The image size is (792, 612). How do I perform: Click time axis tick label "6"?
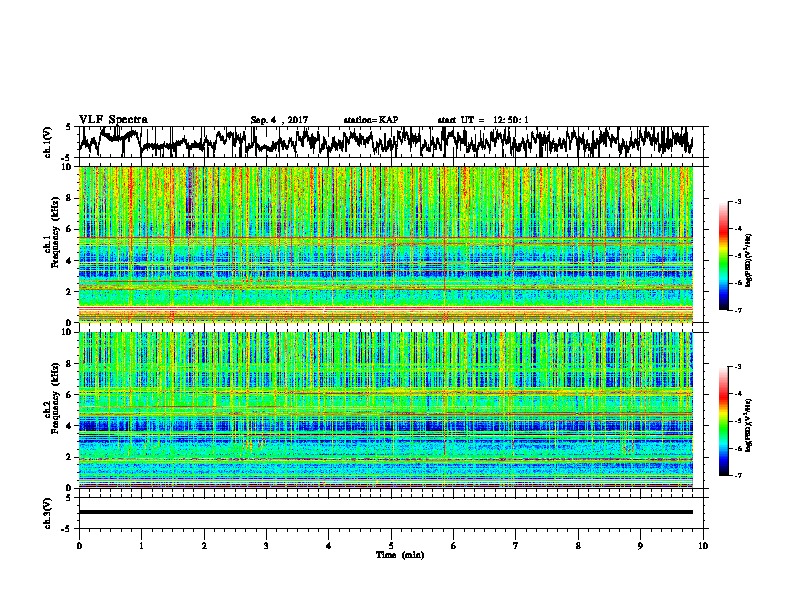click(454, 546)
